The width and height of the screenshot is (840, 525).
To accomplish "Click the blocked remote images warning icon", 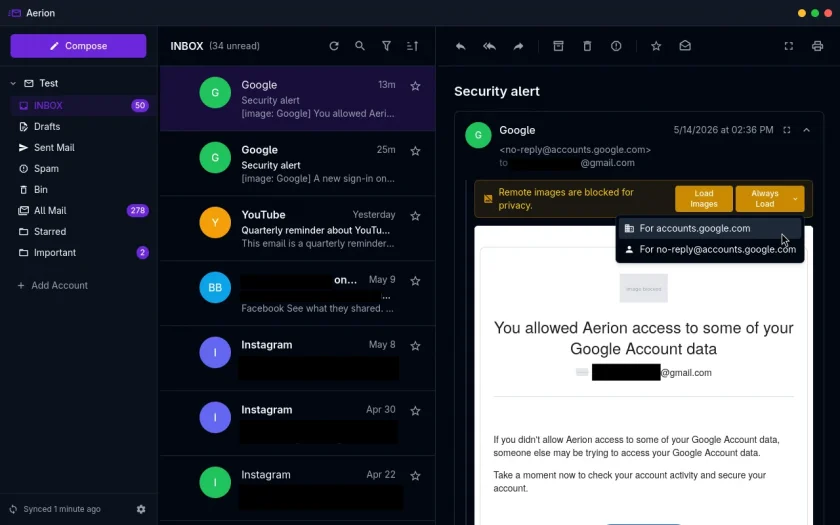I will 488,199.
